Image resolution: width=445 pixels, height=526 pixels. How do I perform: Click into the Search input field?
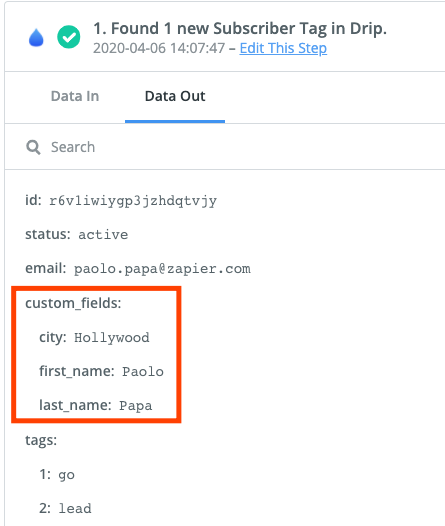(235, 147)
